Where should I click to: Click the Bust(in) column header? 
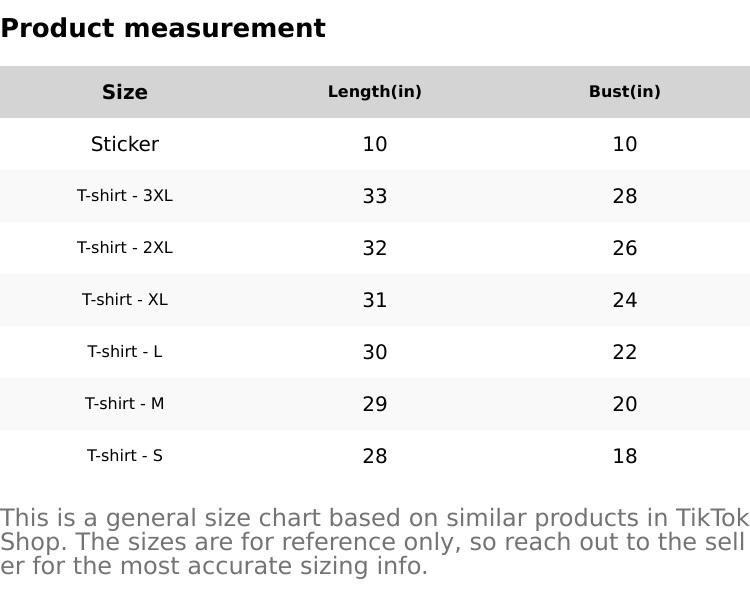click(x=625, y=92)
